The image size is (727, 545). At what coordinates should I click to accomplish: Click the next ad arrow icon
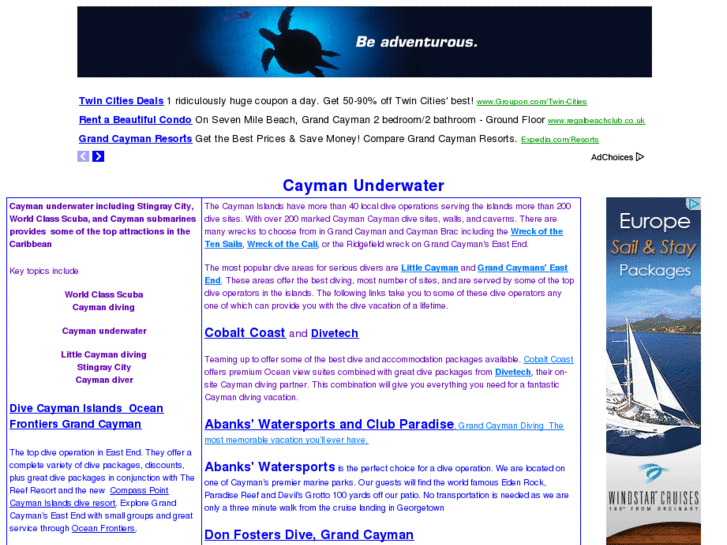point(98,156)
